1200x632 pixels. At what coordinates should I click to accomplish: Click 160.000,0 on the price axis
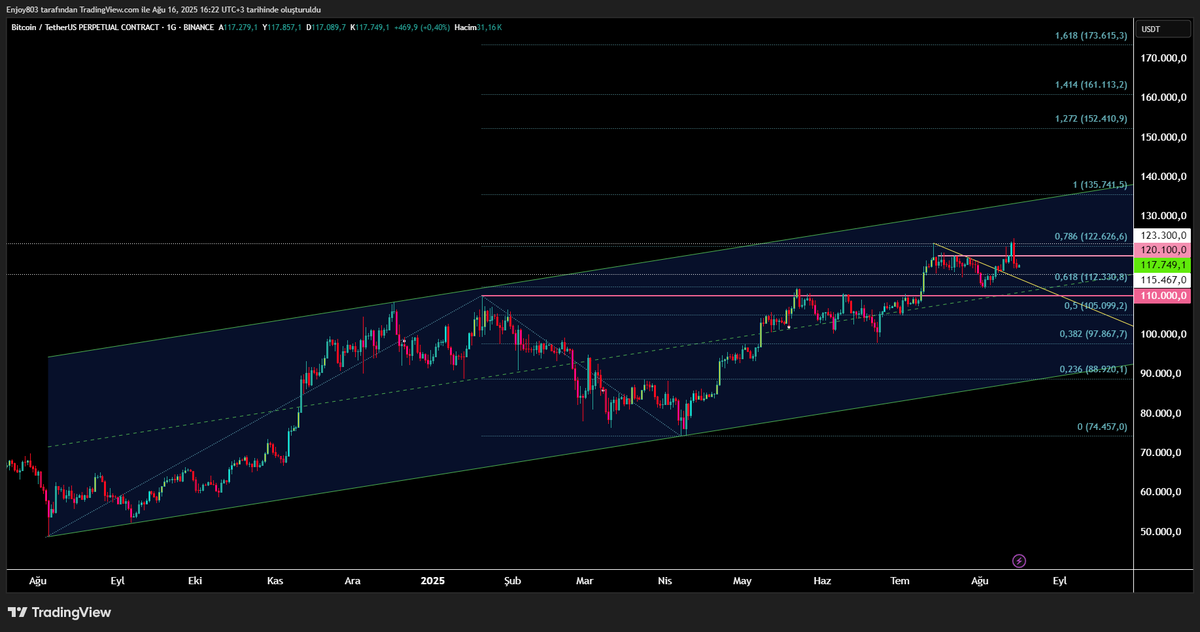1162,97
